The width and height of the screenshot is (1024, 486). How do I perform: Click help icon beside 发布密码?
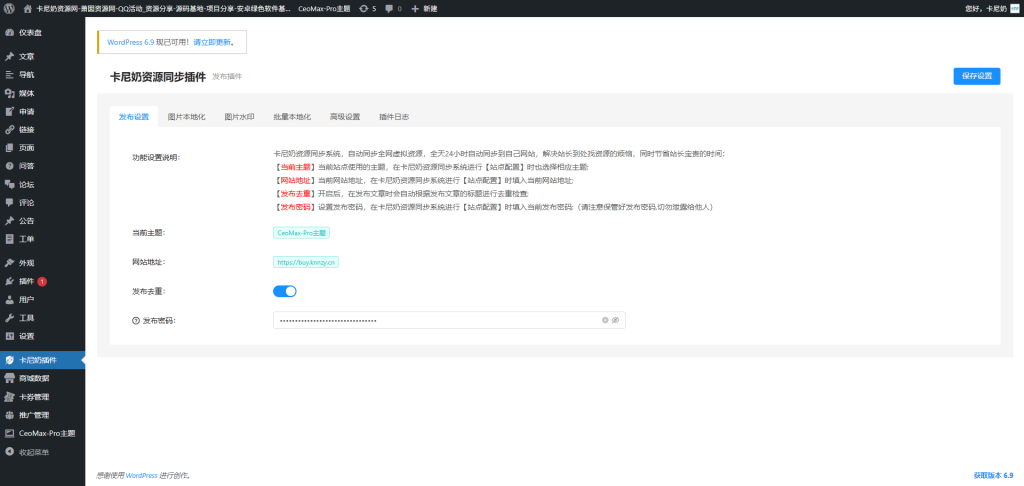click(x=136, y=321)
